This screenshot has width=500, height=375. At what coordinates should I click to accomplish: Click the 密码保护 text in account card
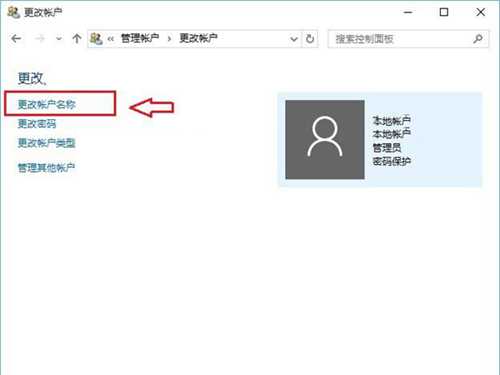(392, 161)
